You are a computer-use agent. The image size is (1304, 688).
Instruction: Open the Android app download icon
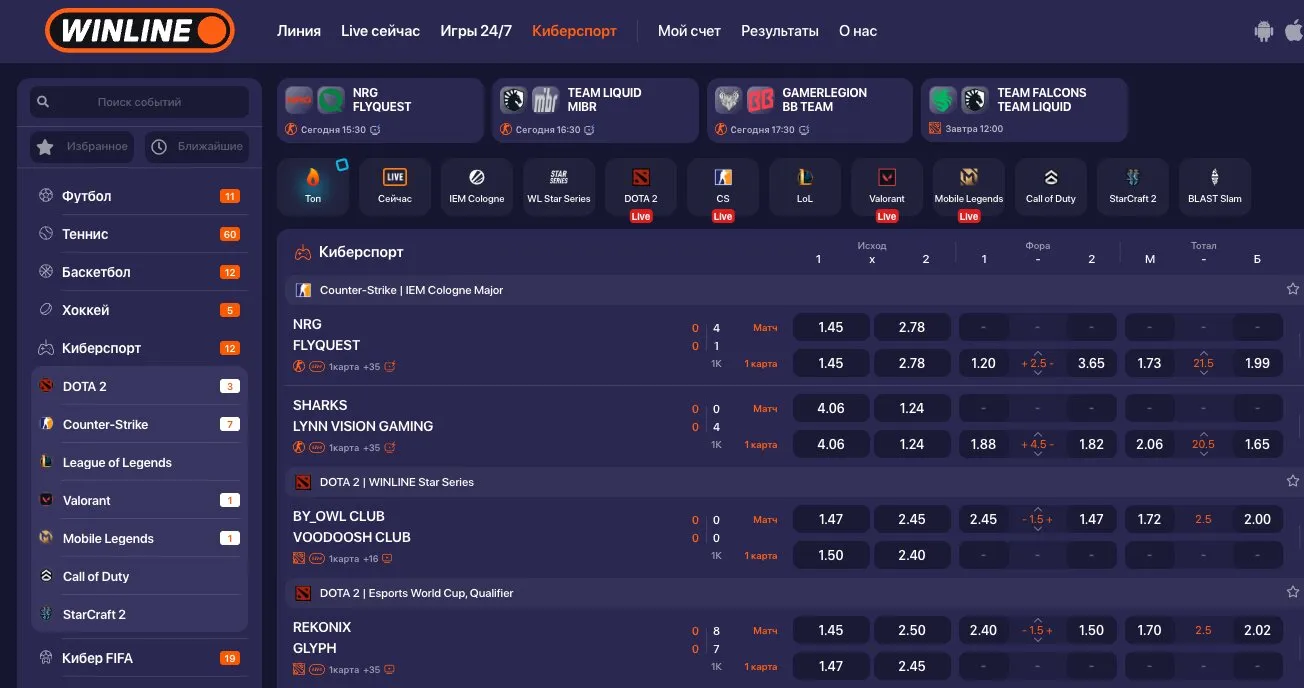(1264, 31)
